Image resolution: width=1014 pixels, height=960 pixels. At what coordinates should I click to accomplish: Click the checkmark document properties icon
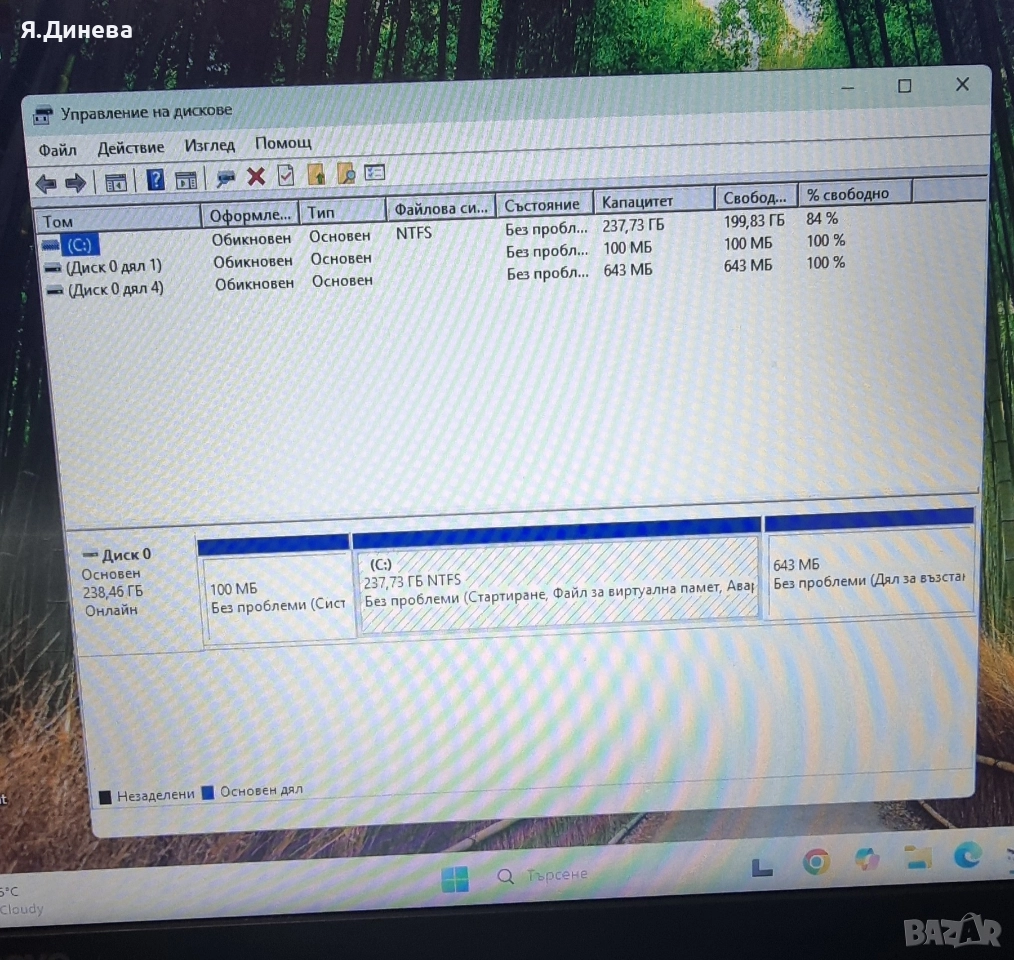pos(286,176)
